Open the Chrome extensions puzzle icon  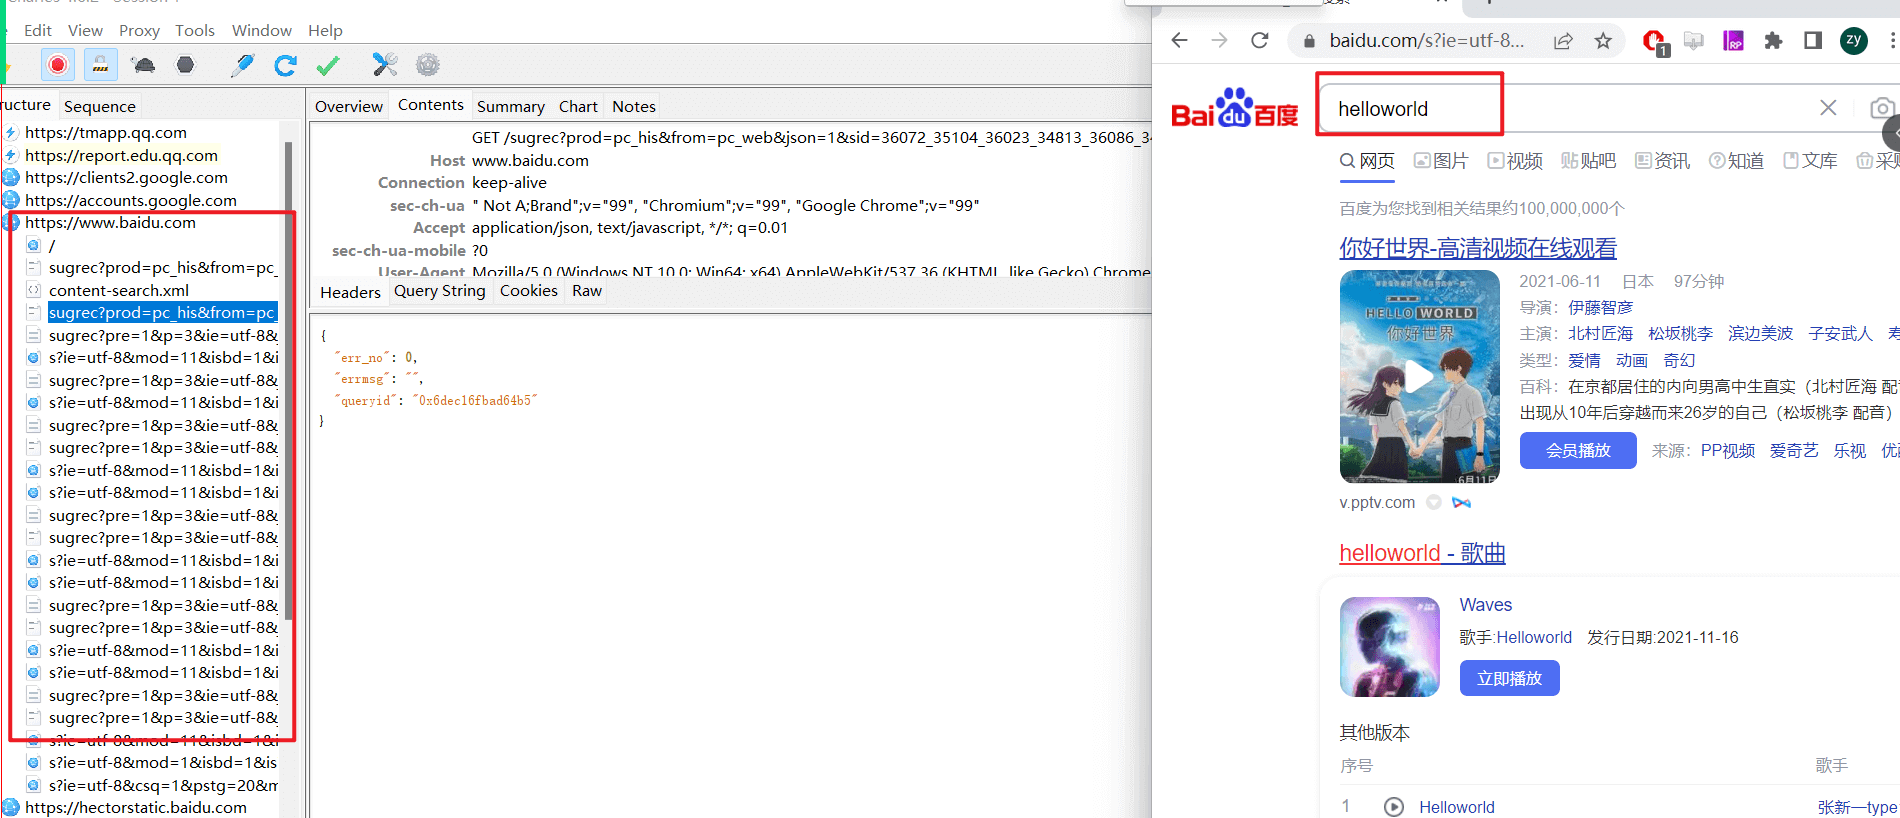1773,40
